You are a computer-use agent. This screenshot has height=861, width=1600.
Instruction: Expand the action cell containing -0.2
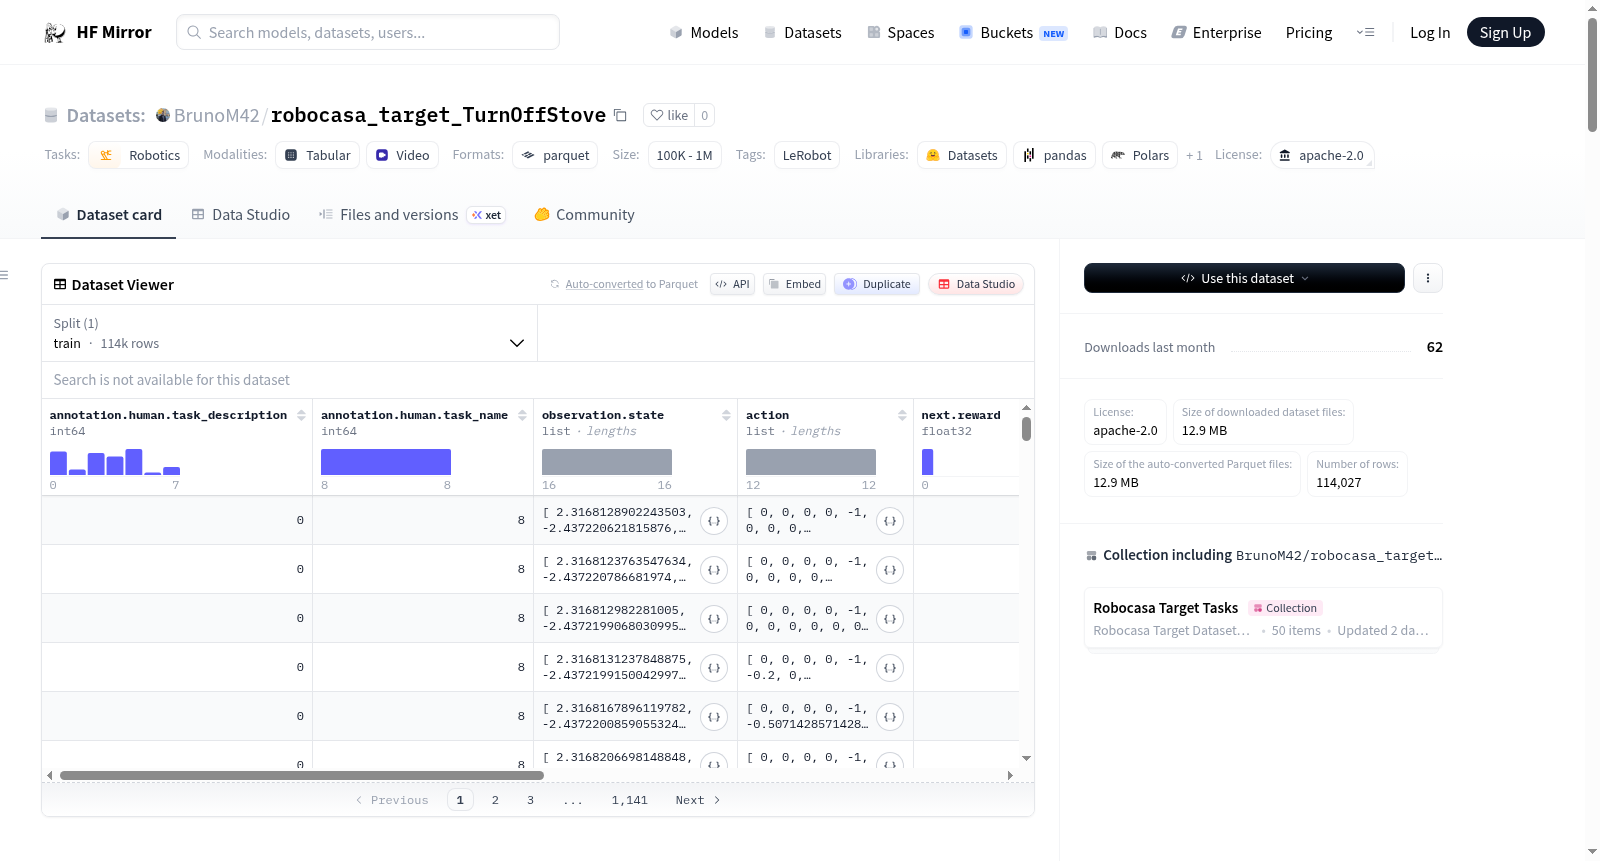(890, 668)
